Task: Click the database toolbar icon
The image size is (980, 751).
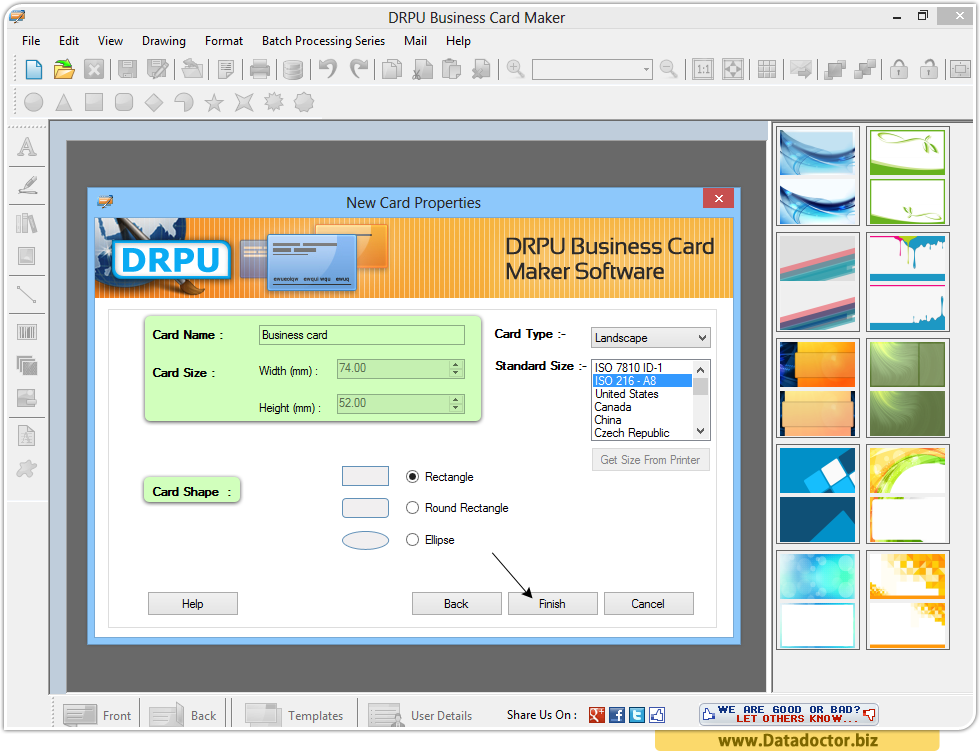Action: pyautogui.click(x=292, y=69)
